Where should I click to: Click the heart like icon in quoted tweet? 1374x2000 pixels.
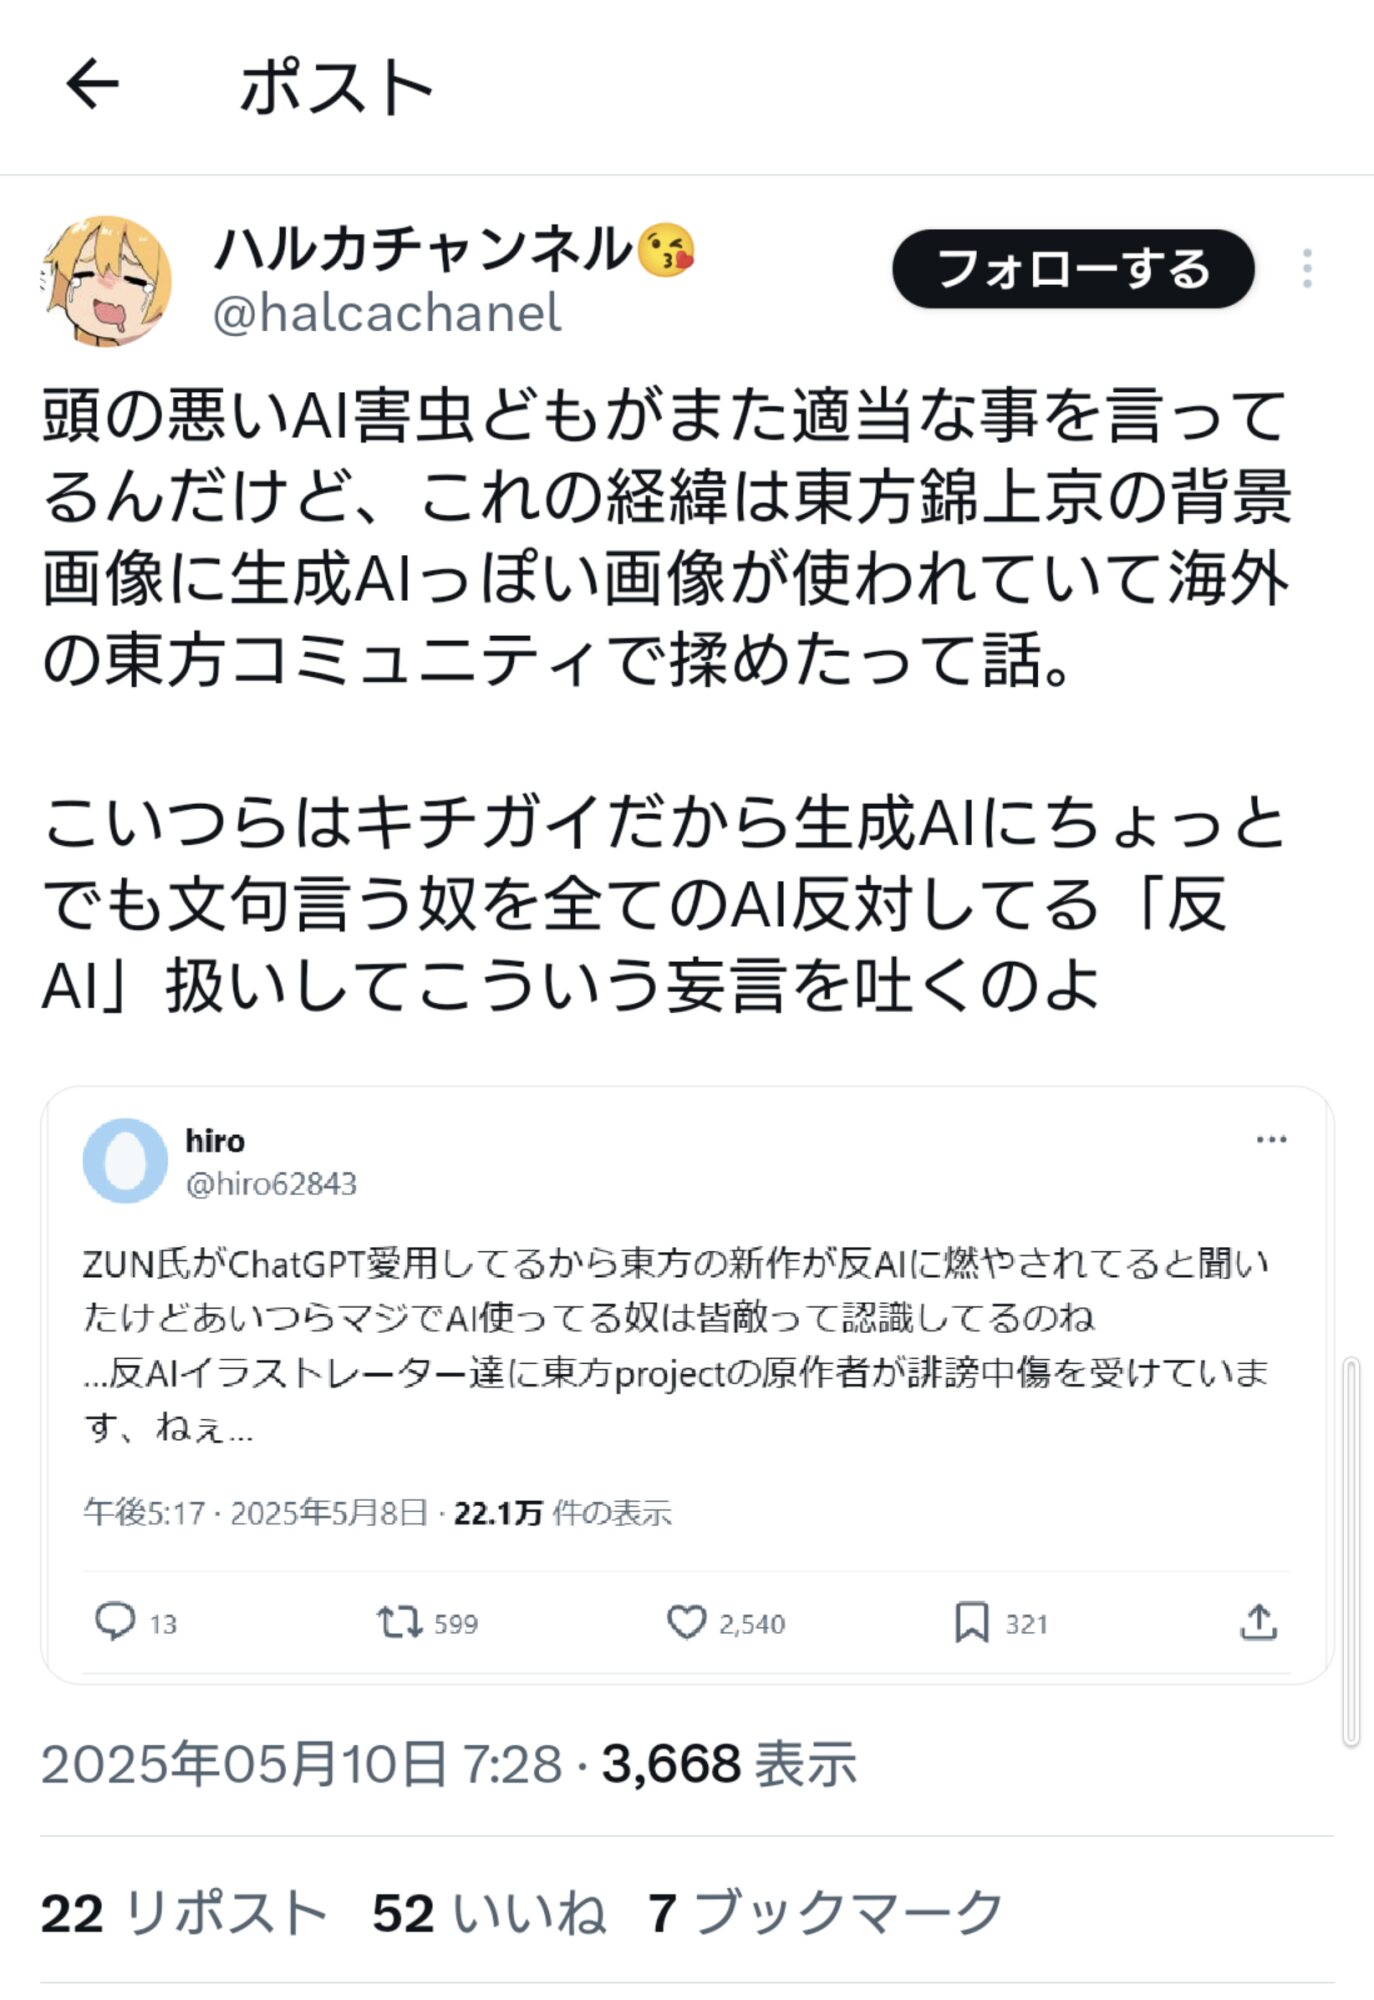click(x=686, y=1621)
